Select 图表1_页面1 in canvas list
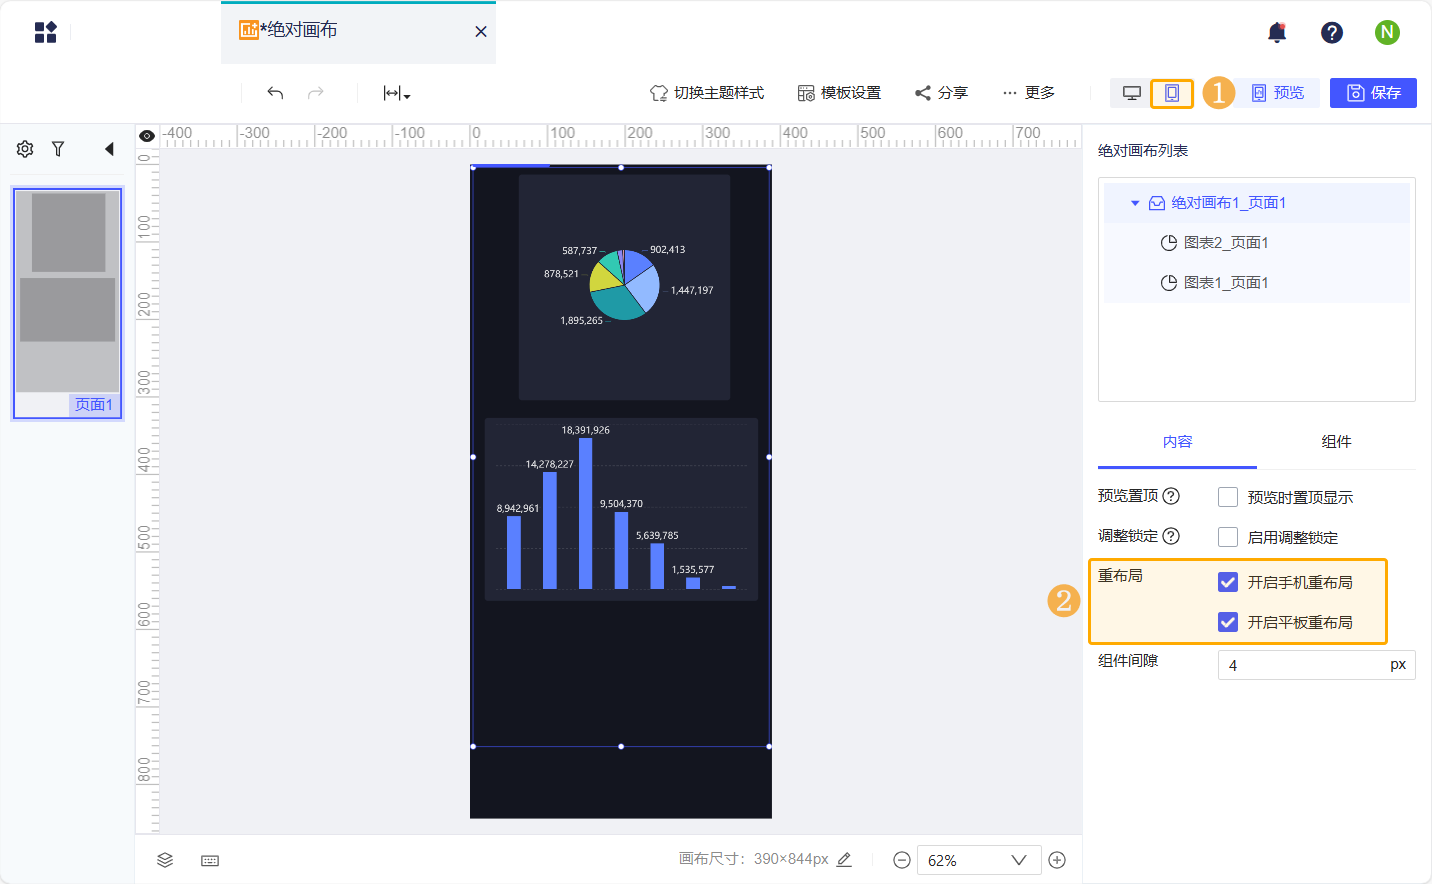Viewport: 1432px width, 884px height. [x=1257, y=283]
